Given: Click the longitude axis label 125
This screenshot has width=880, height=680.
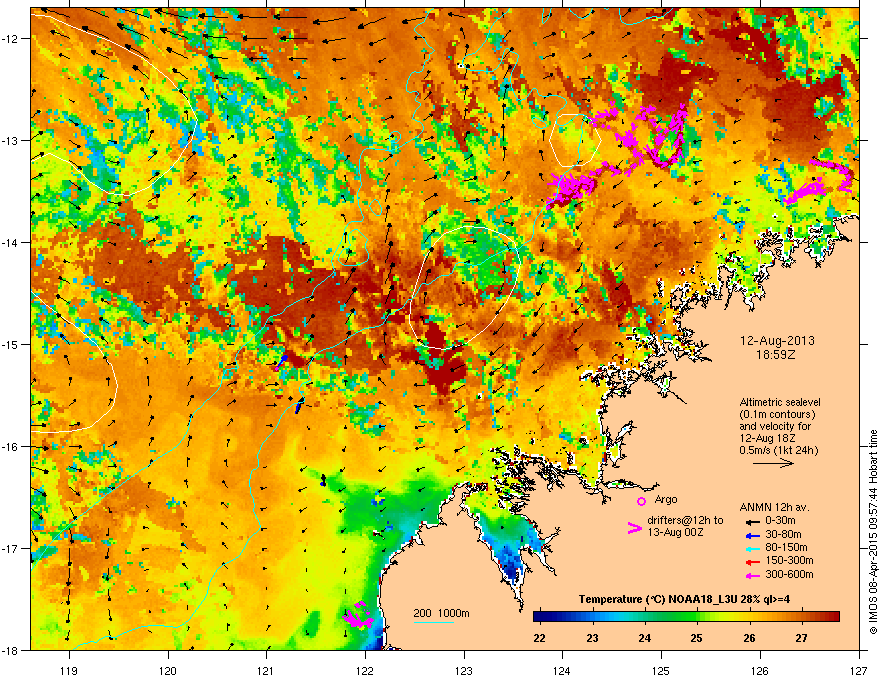Looking at the screenshot, I should click(661, 670).
